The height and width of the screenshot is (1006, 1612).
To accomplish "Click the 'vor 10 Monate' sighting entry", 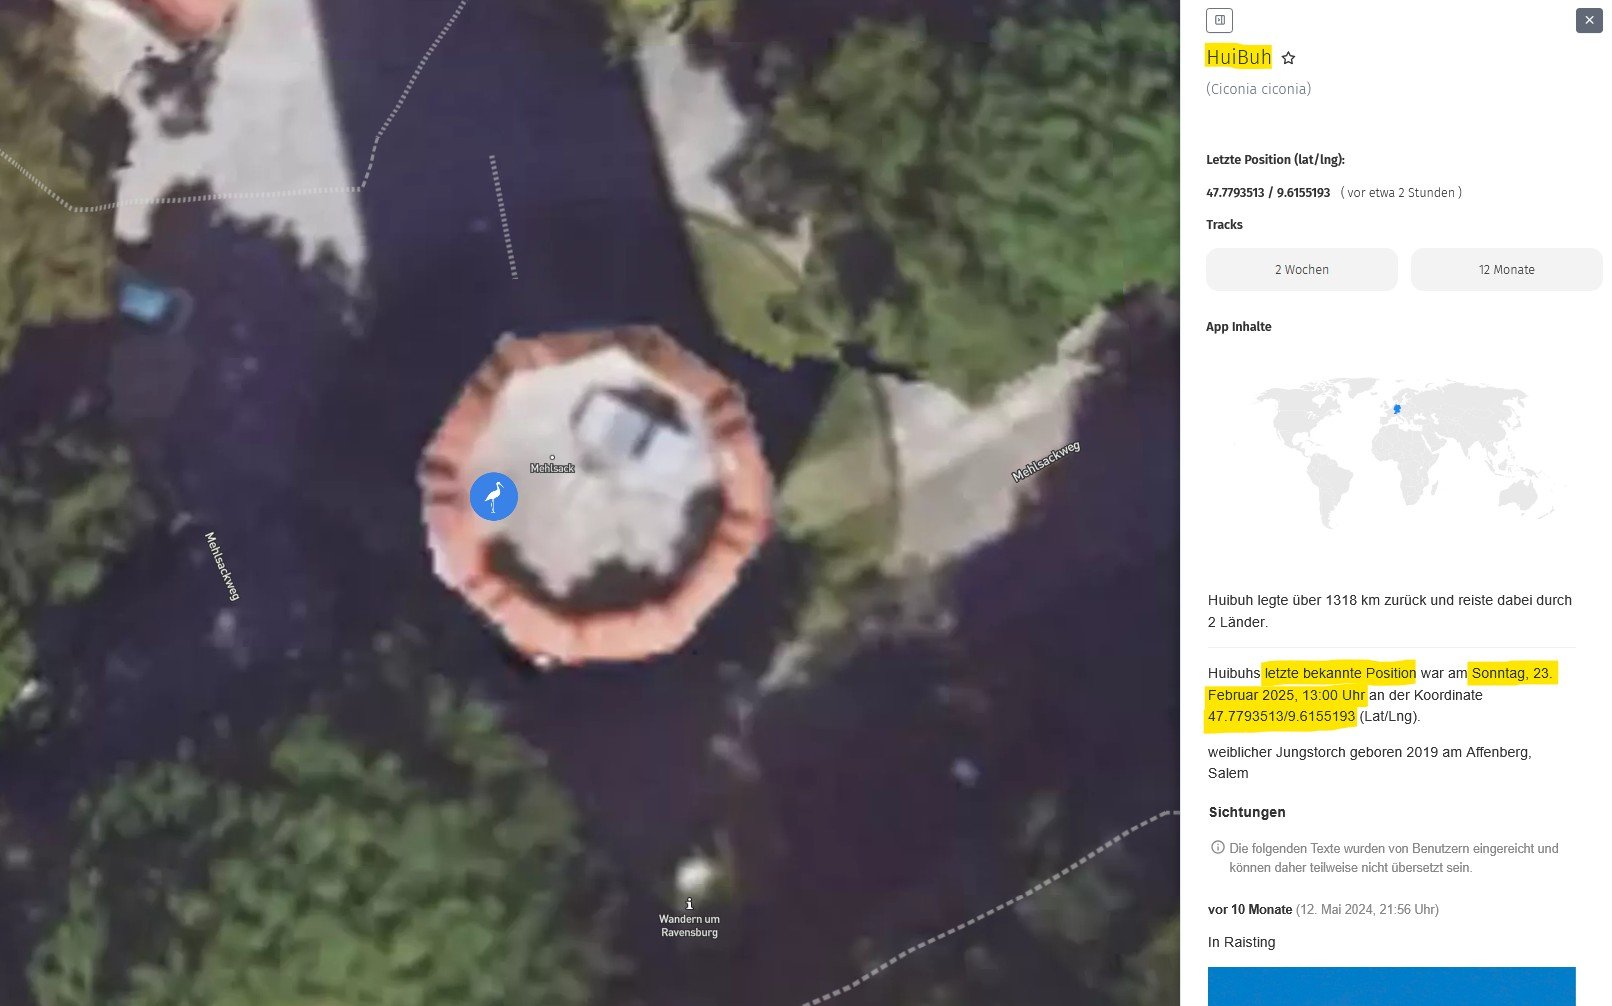I will coord(1249,909).
